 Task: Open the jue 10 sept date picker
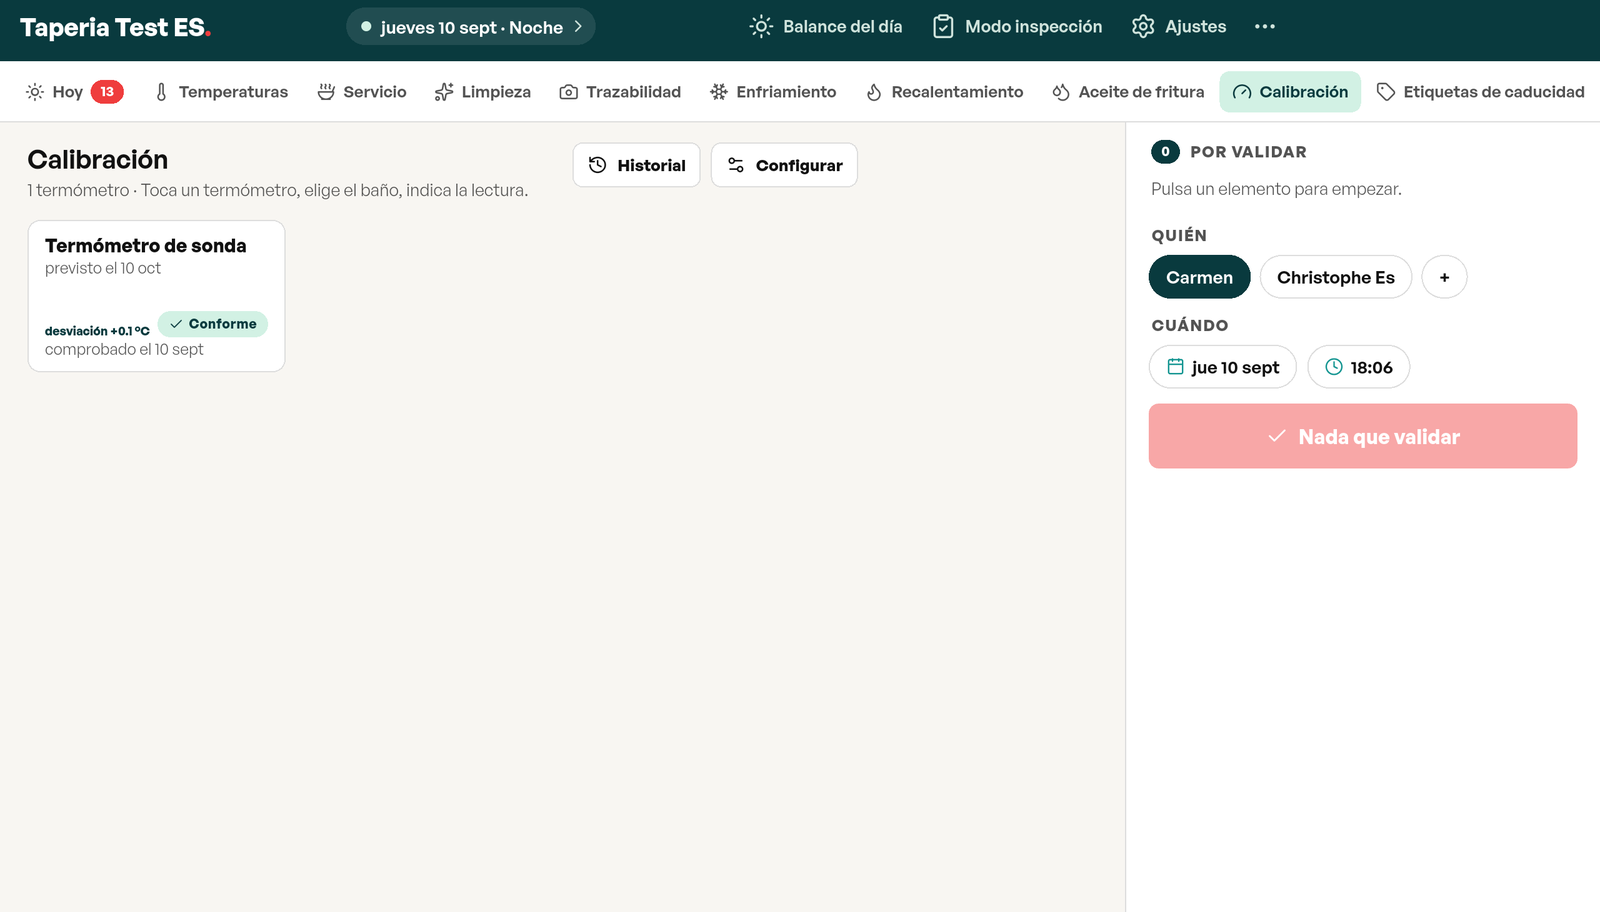[1223, 367]
